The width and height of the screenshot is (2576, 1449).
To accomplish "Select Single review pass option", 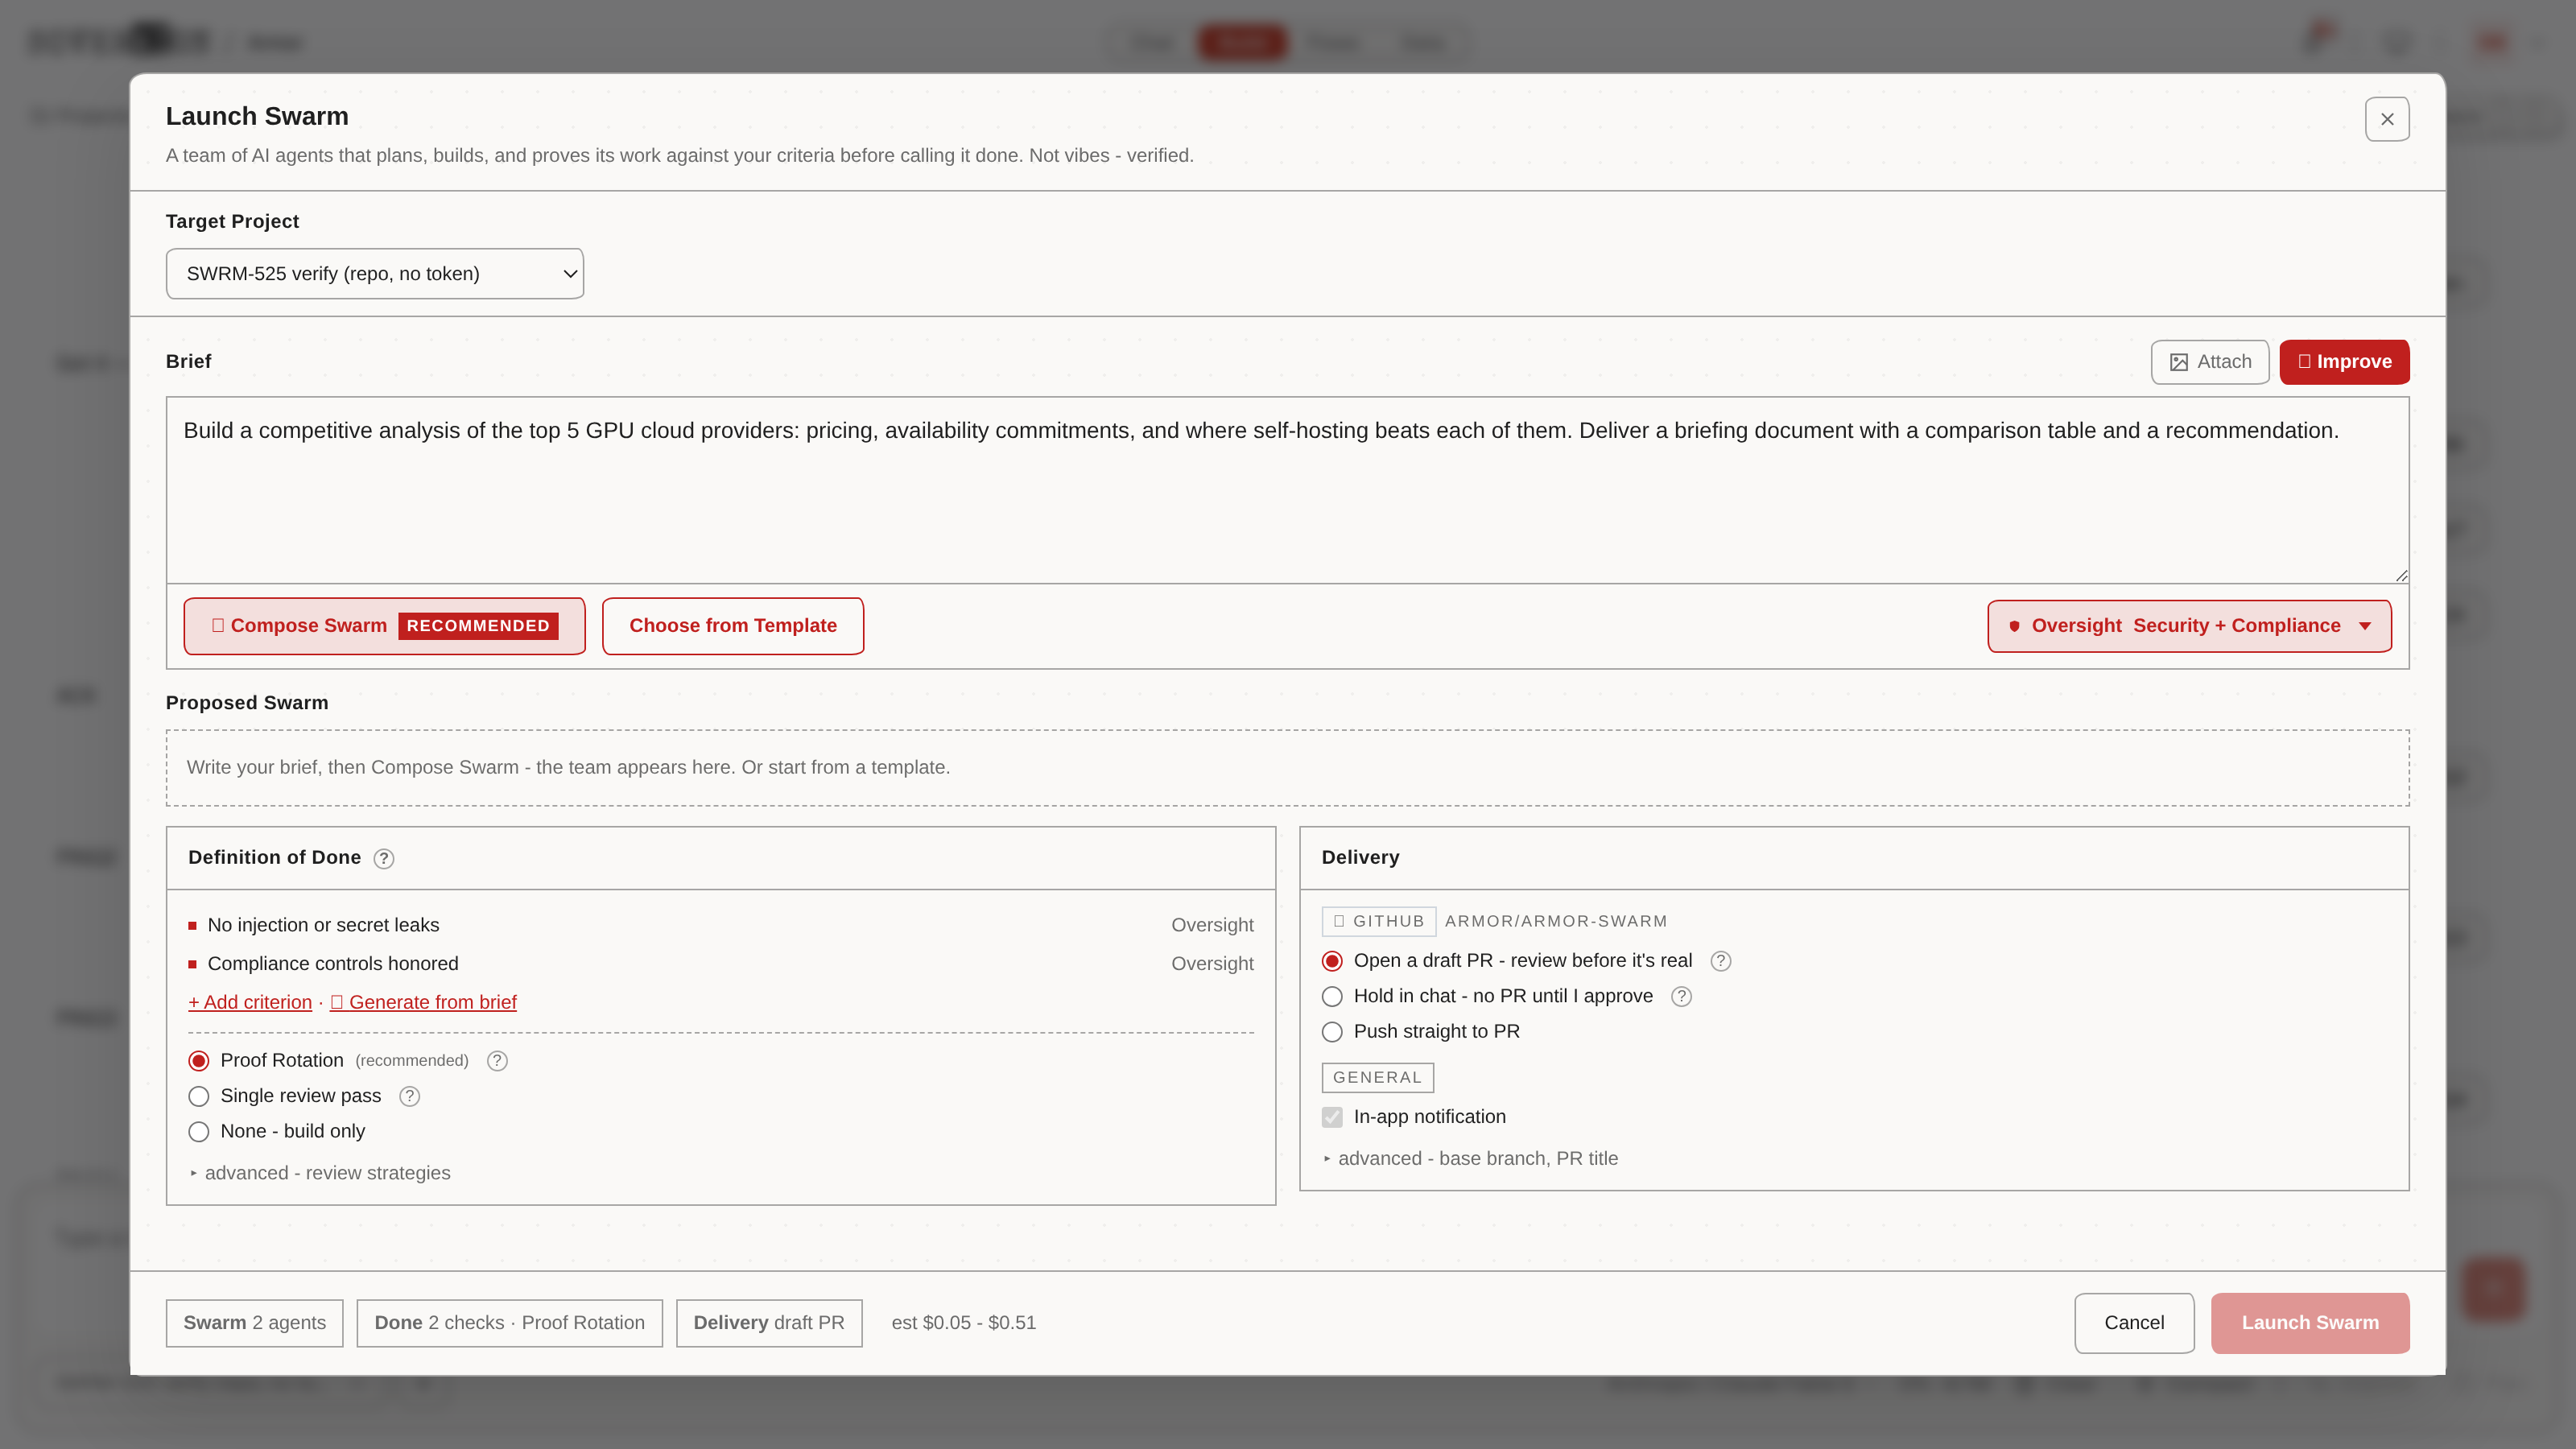I will [x=199, y=1096].
